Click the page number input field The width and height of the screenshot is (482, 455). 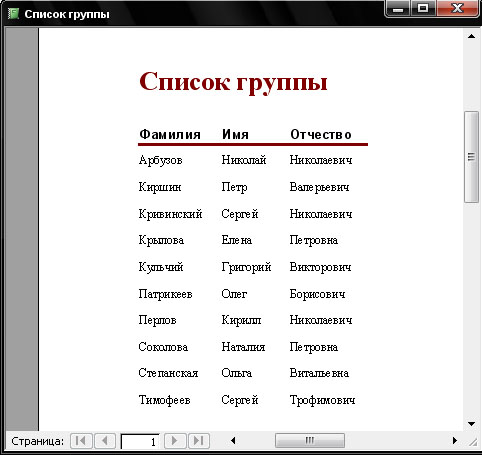pos(140,442)
